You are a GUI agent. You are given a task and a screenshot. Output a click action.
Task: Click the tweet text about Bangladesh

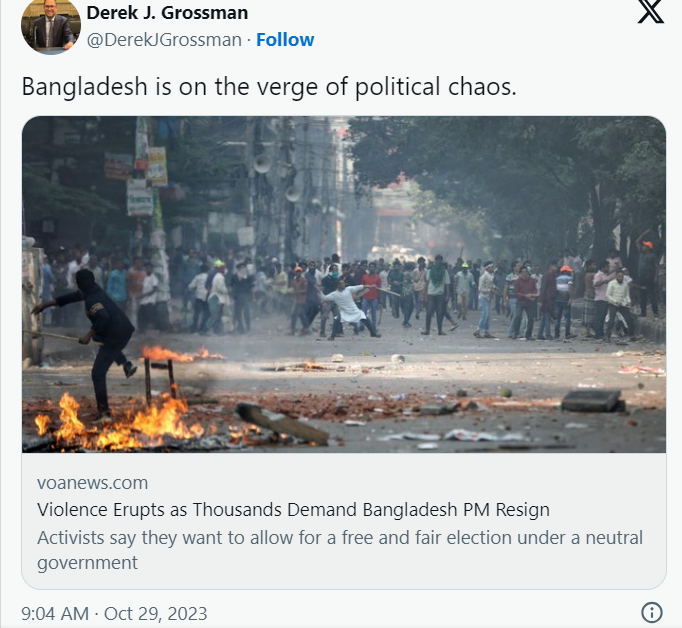[269, 87]
